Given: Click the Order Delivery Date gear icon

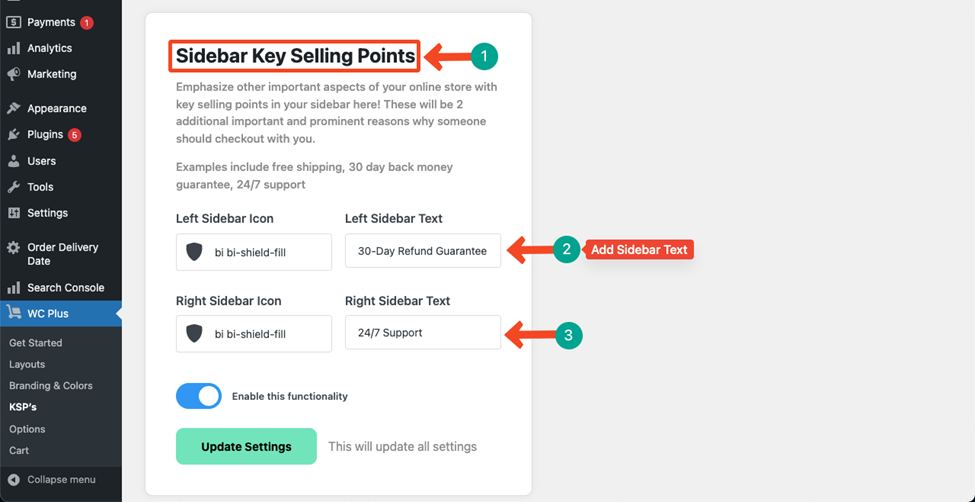Looking at the screenshot, I should [x=14, y=248].
